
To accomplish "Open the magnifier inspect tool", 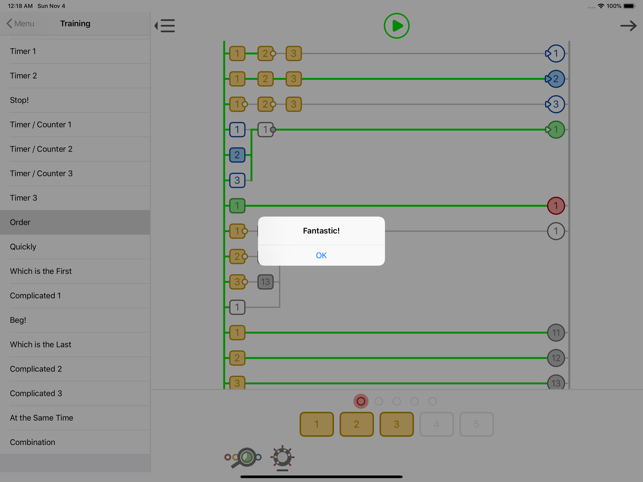I will click(x=243, y=457).
